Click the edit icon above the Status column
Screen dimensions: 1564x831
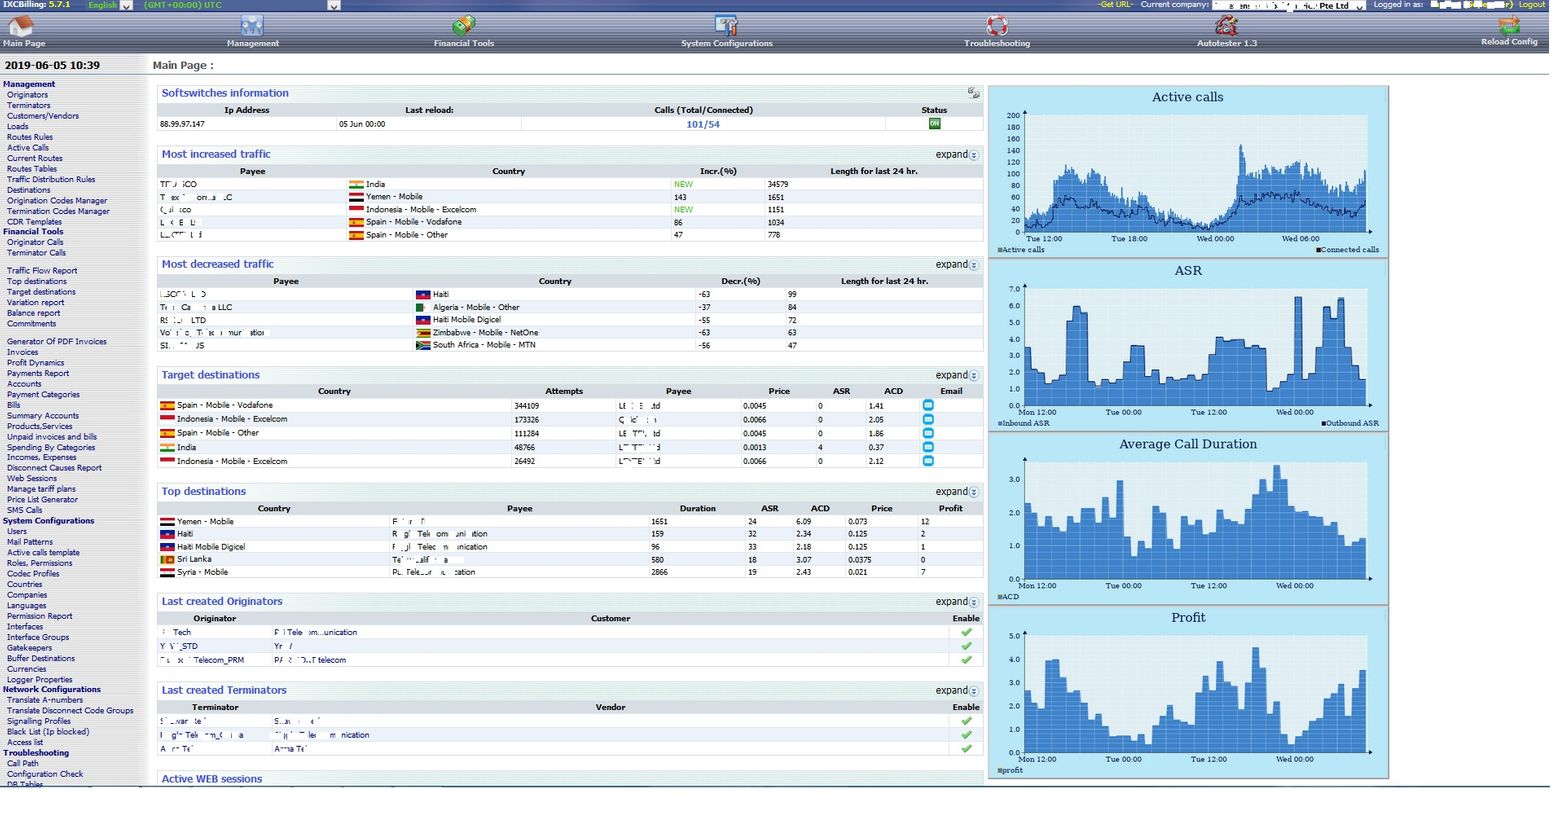click(972, 92)
